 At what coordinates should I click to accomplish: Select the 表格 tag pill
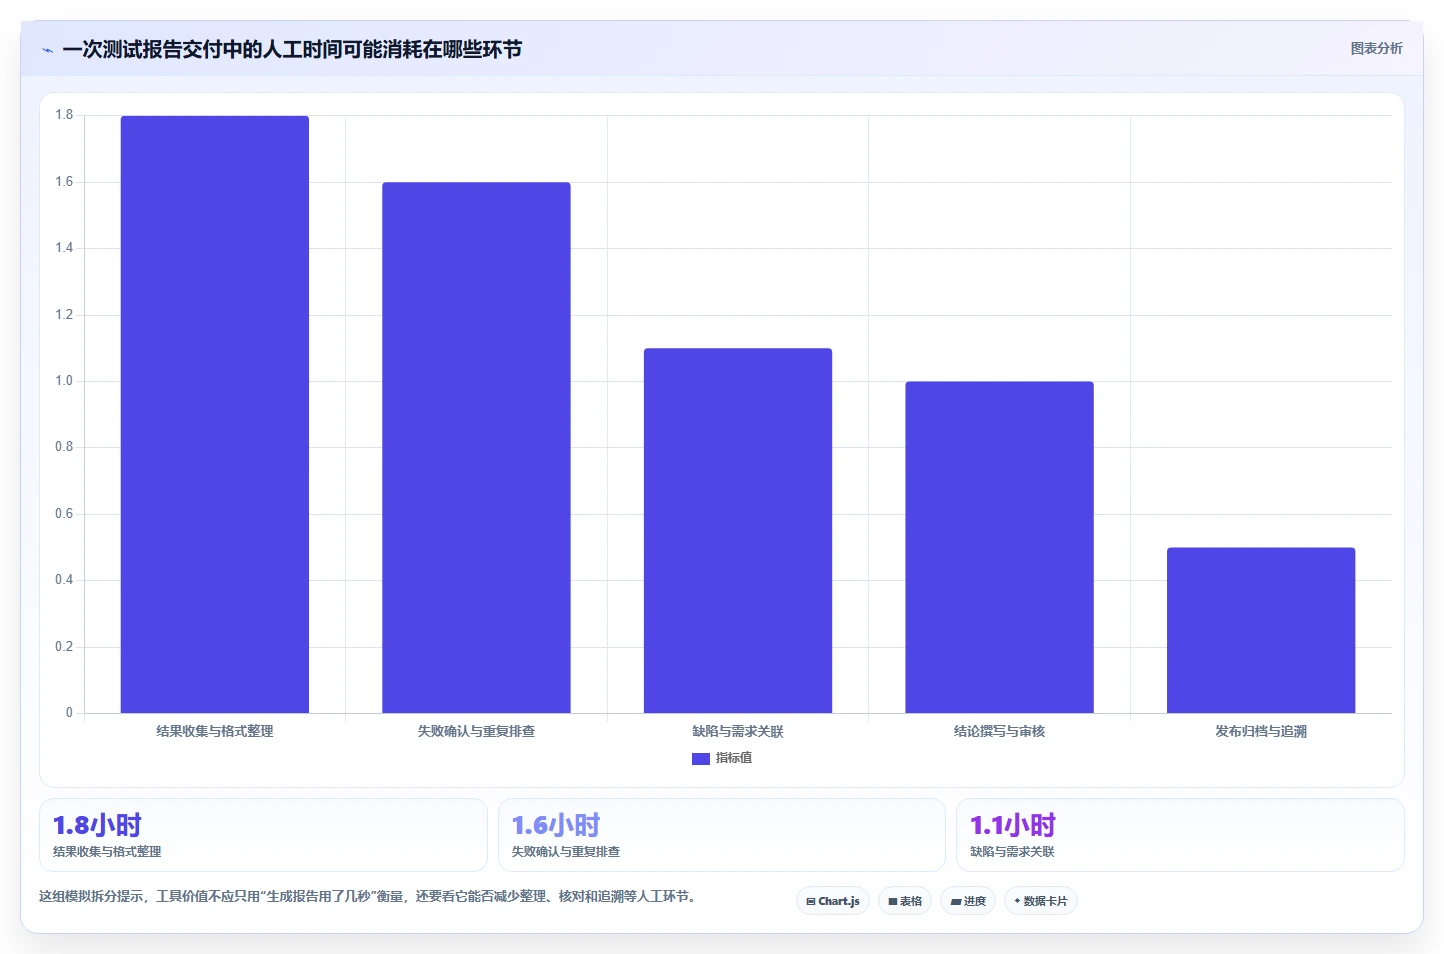coord(905,901)
